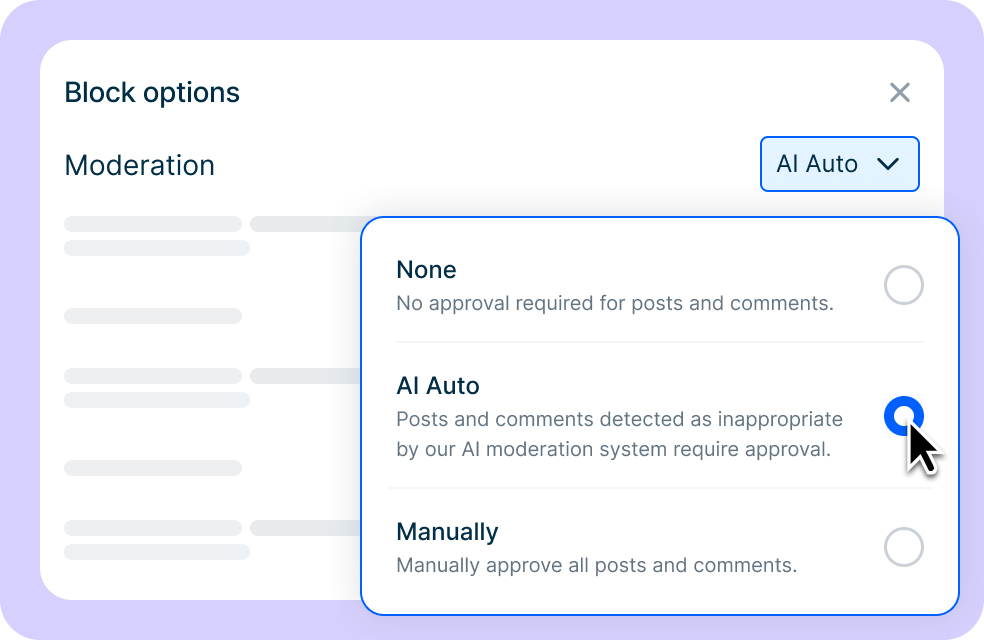Click the AI Auto option label

point(439,385)
